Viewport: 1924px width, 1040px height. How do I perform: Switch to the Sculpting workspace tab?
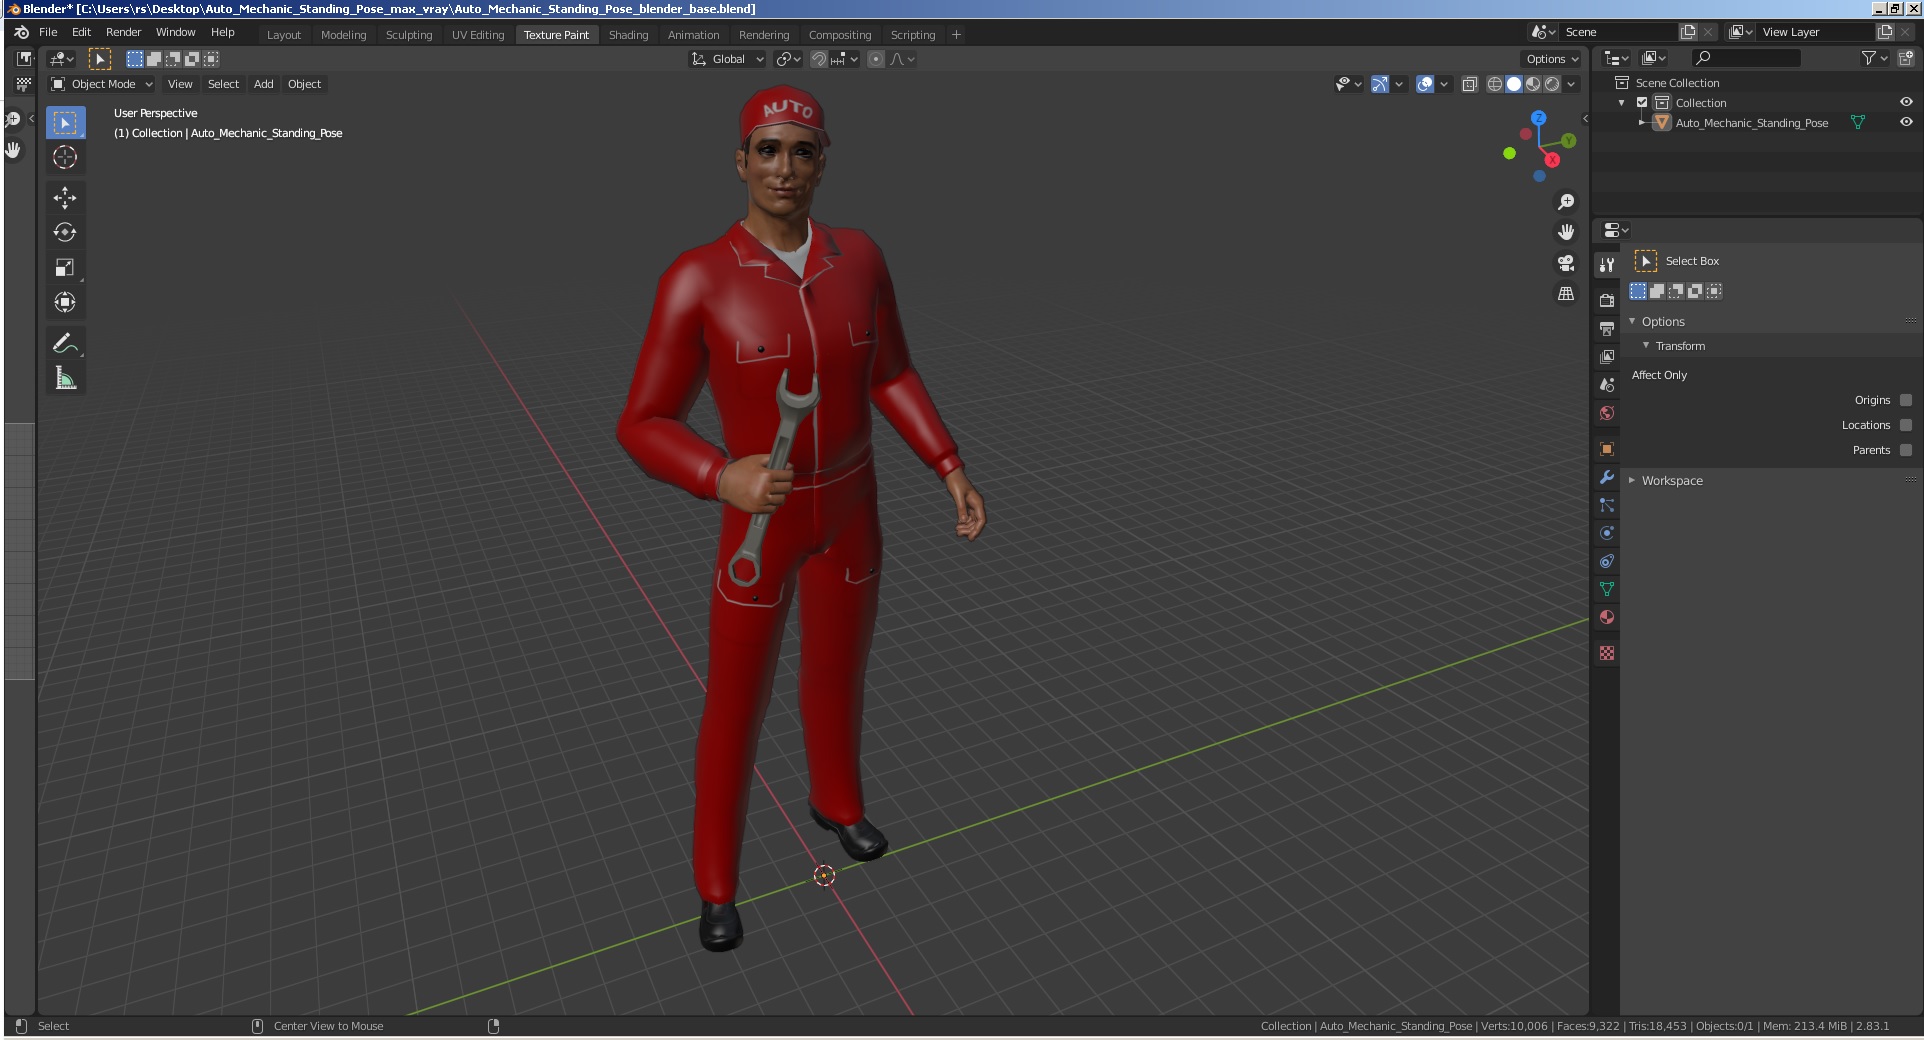(409, 35)
